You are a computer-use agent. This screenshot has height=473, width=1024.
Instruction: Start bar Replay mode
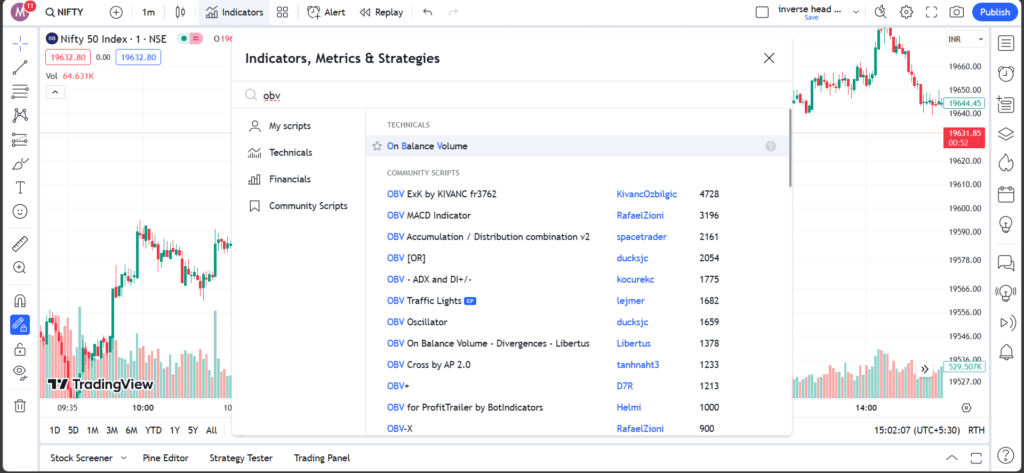click(x=381, y=12)
